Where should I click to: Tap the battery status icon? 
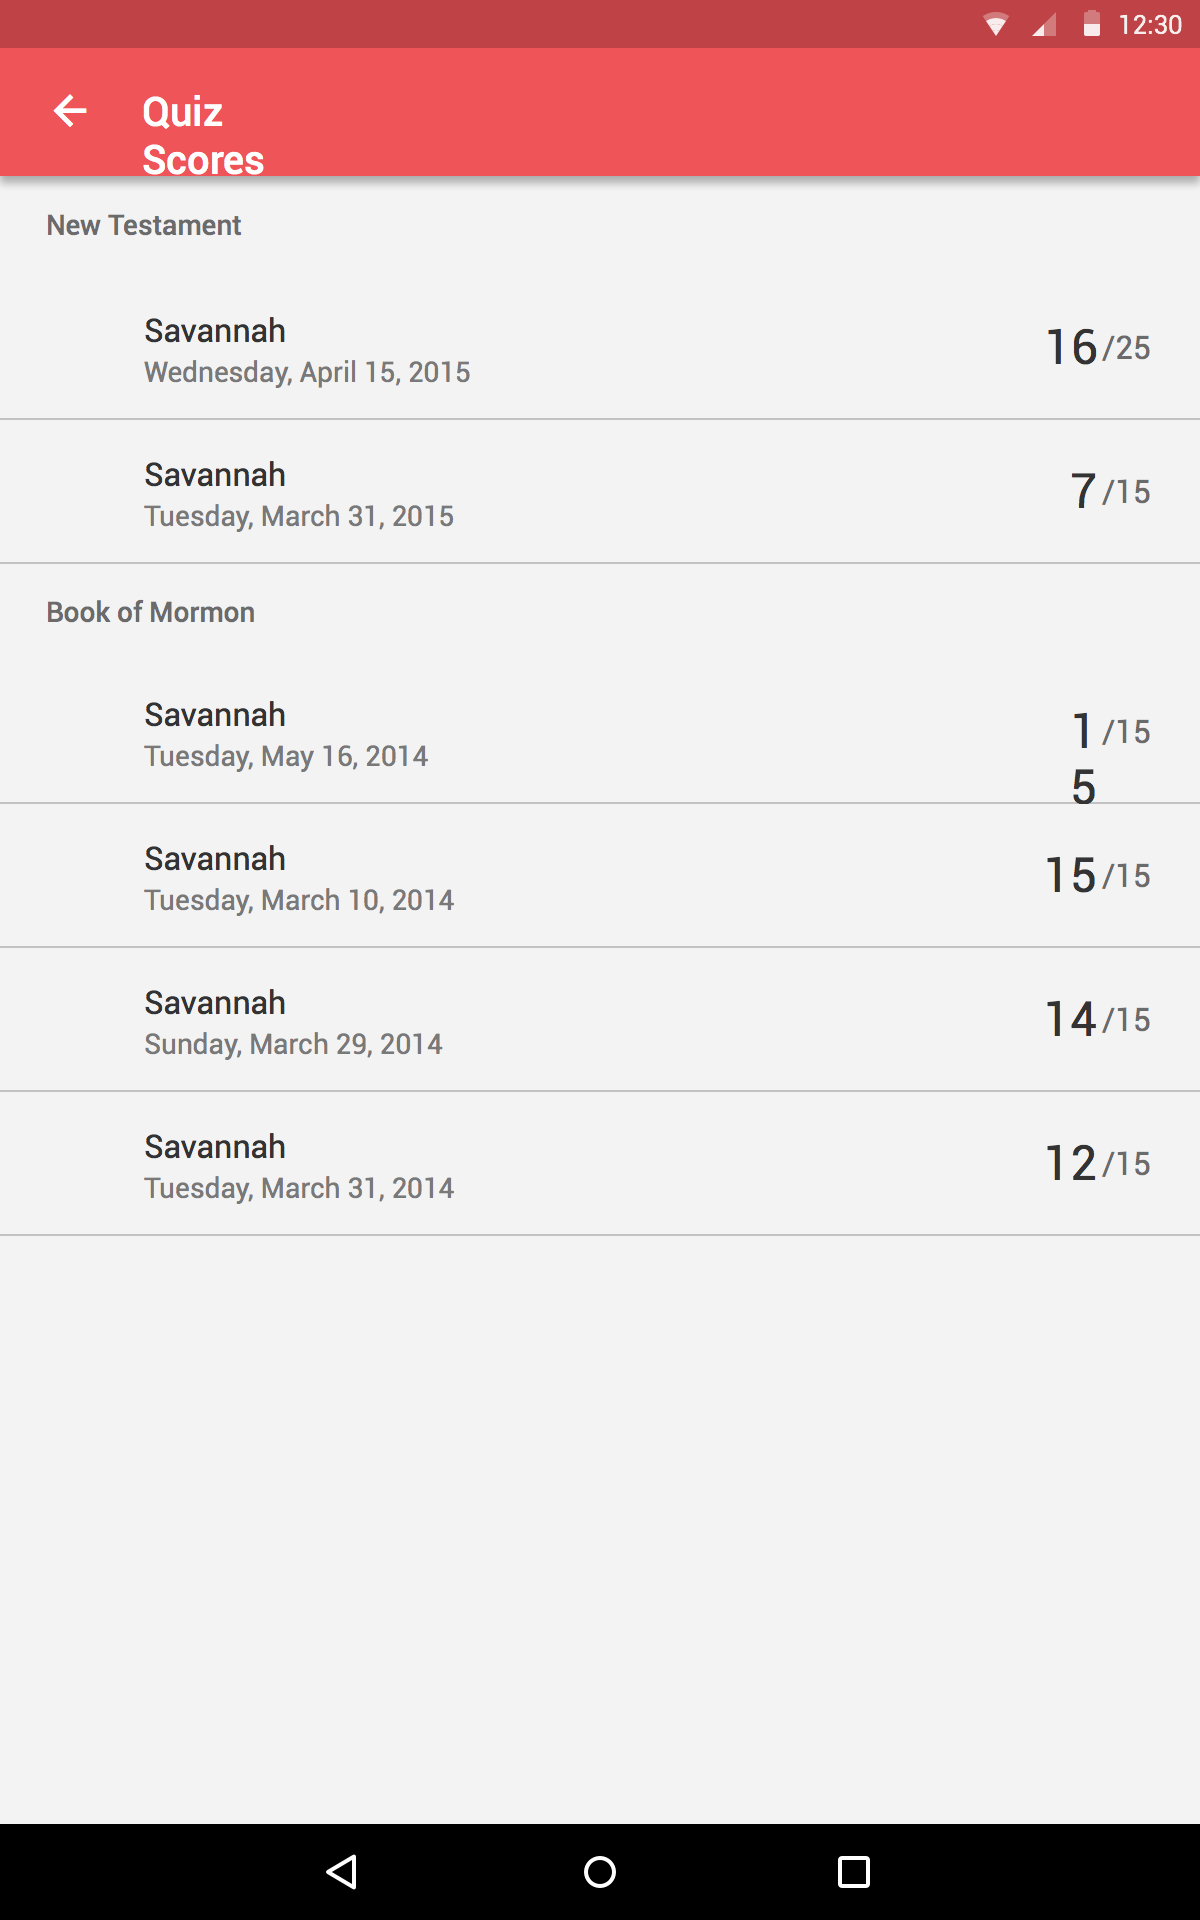(x=1091, y=24)
